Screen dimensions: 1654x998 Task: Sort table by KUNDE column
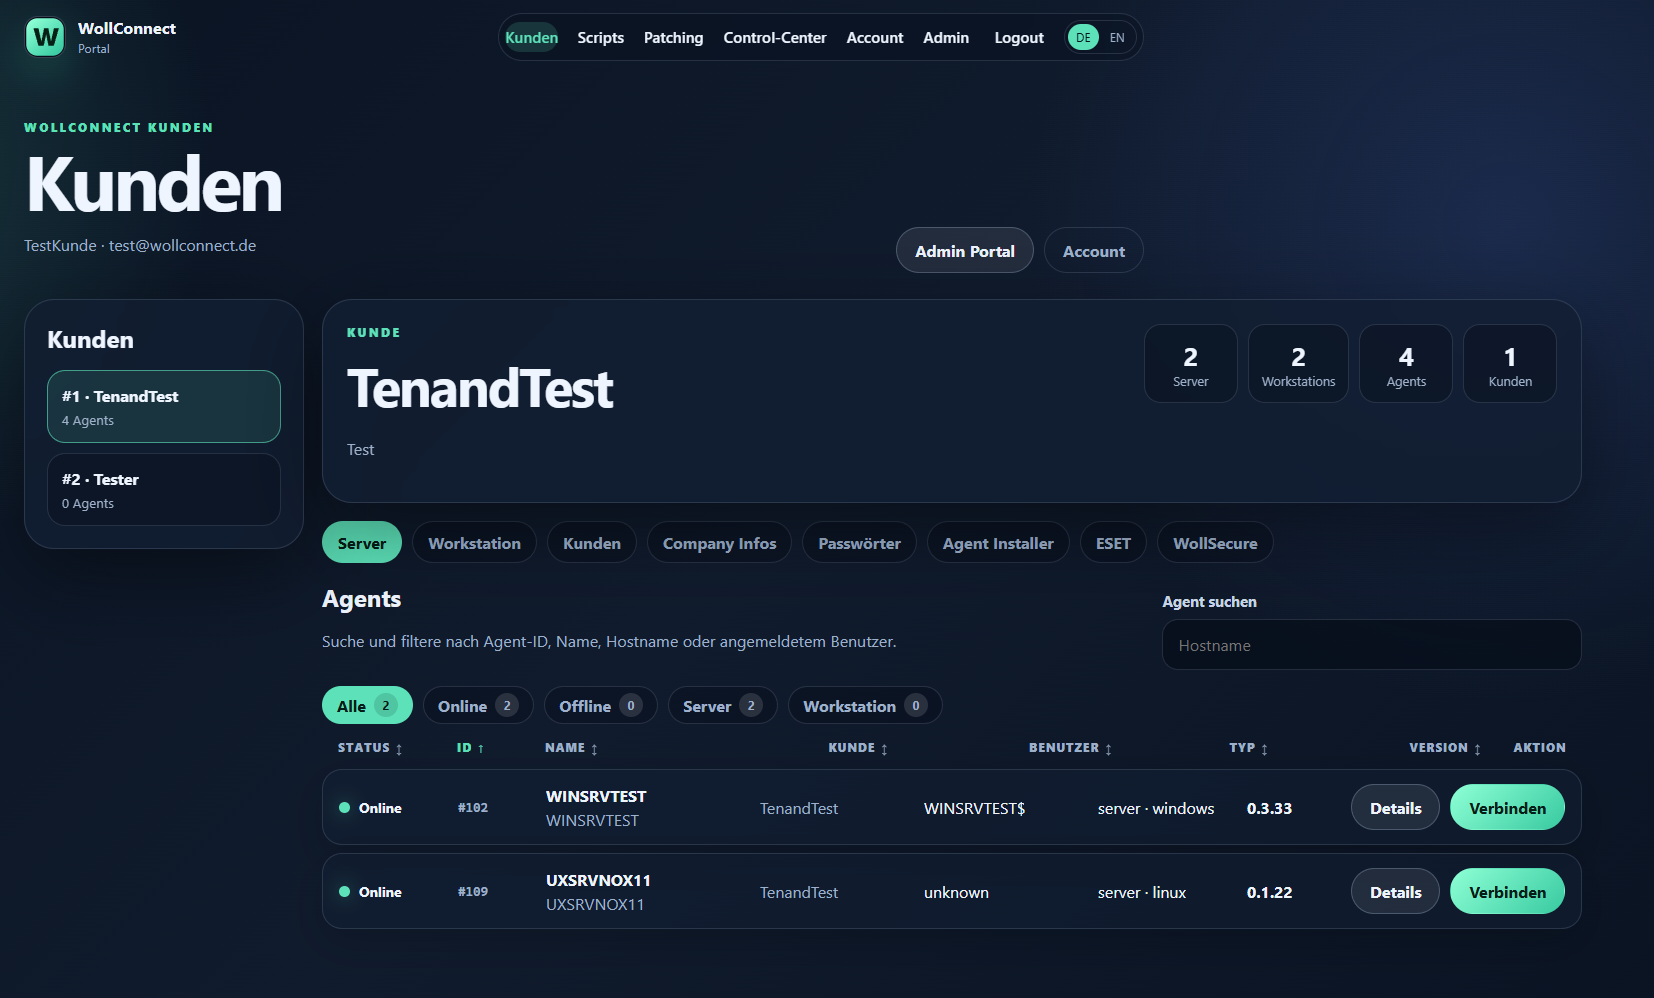click(x=858, y=748)
